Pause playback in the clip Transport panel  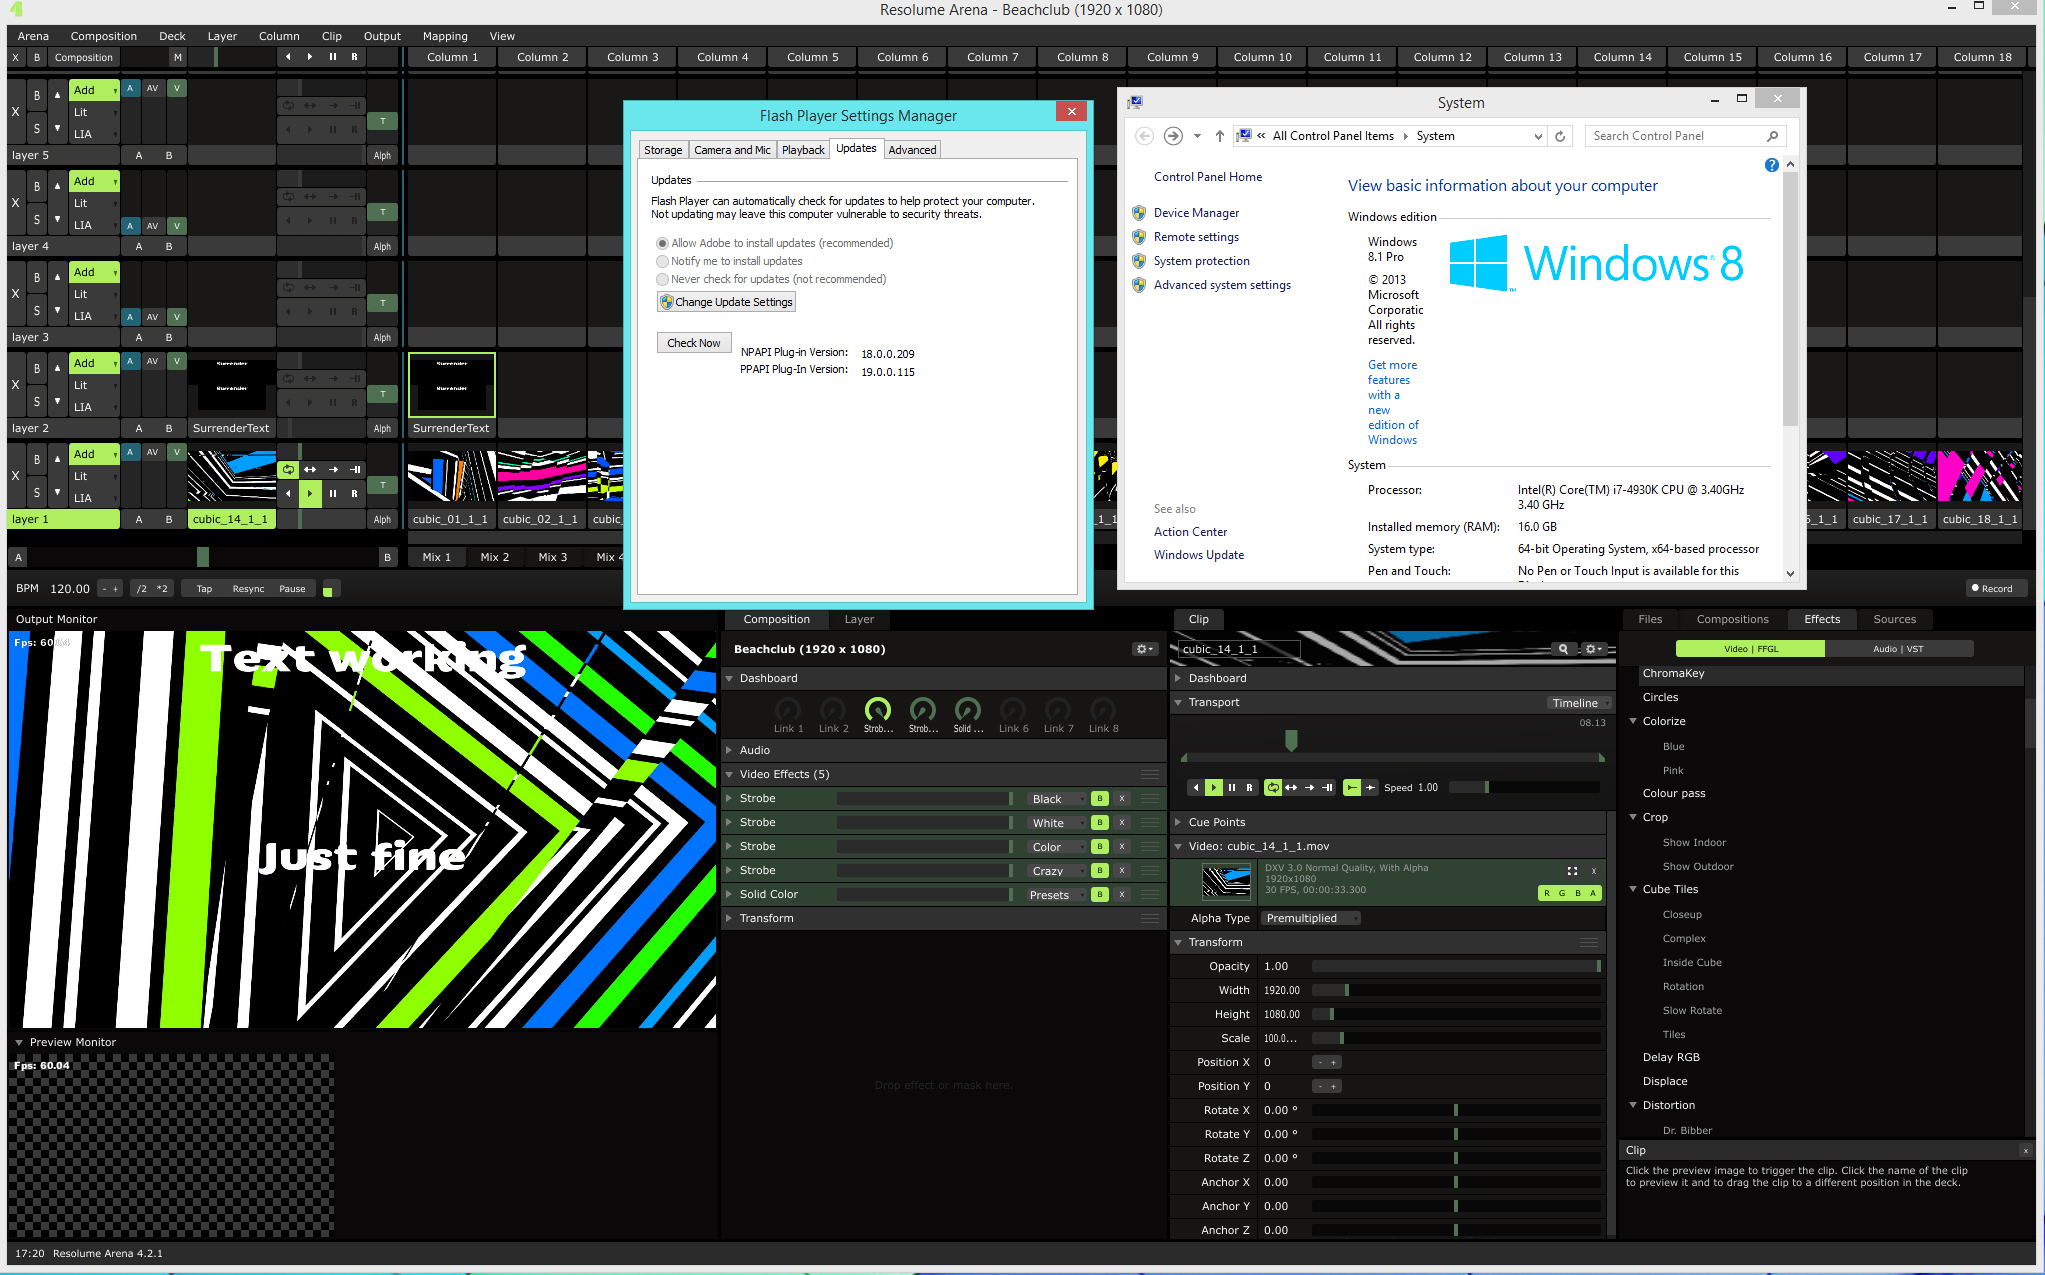tap(1231, 788)
